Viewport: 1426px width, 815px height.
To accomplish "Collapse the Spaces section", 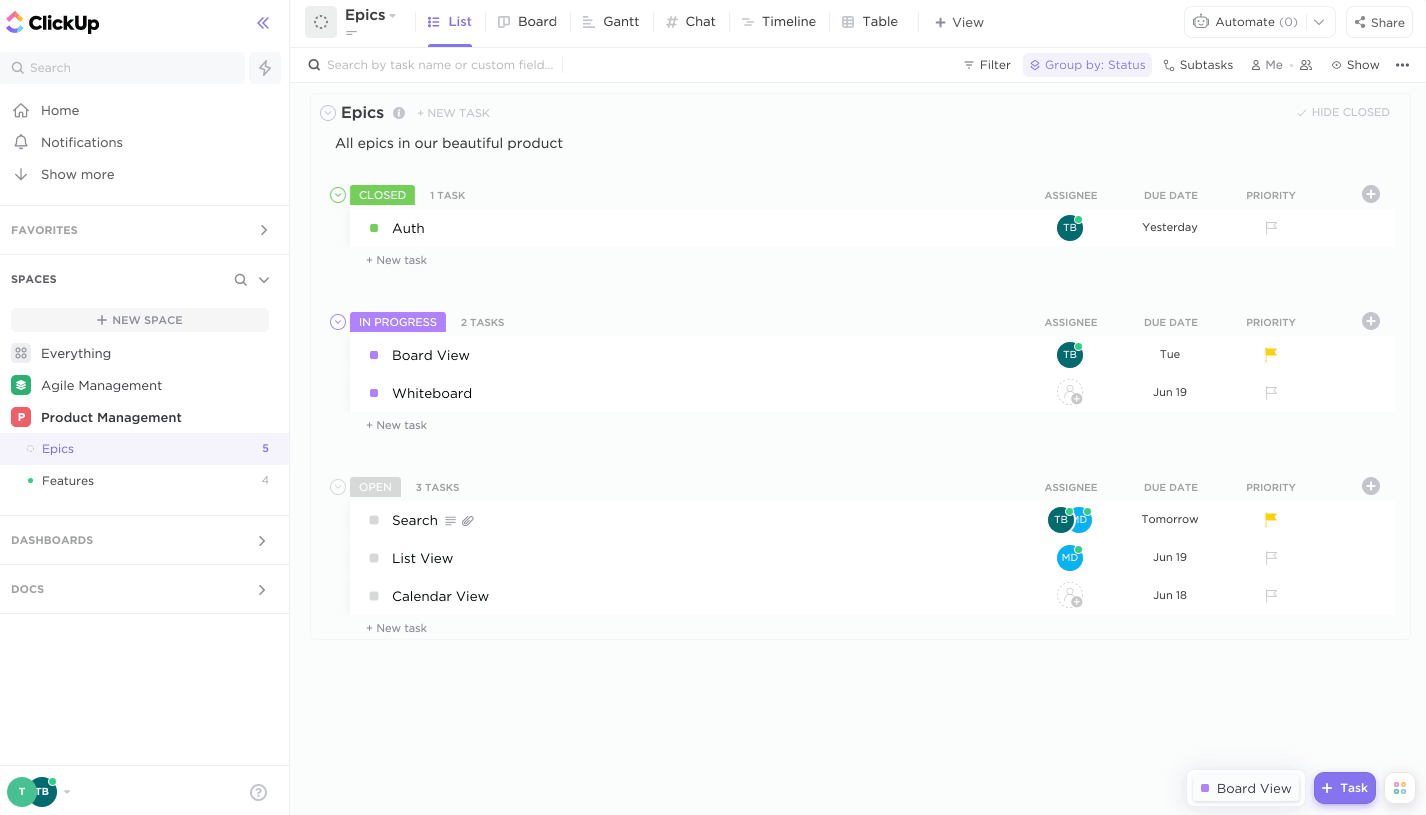I will (264, 279).
